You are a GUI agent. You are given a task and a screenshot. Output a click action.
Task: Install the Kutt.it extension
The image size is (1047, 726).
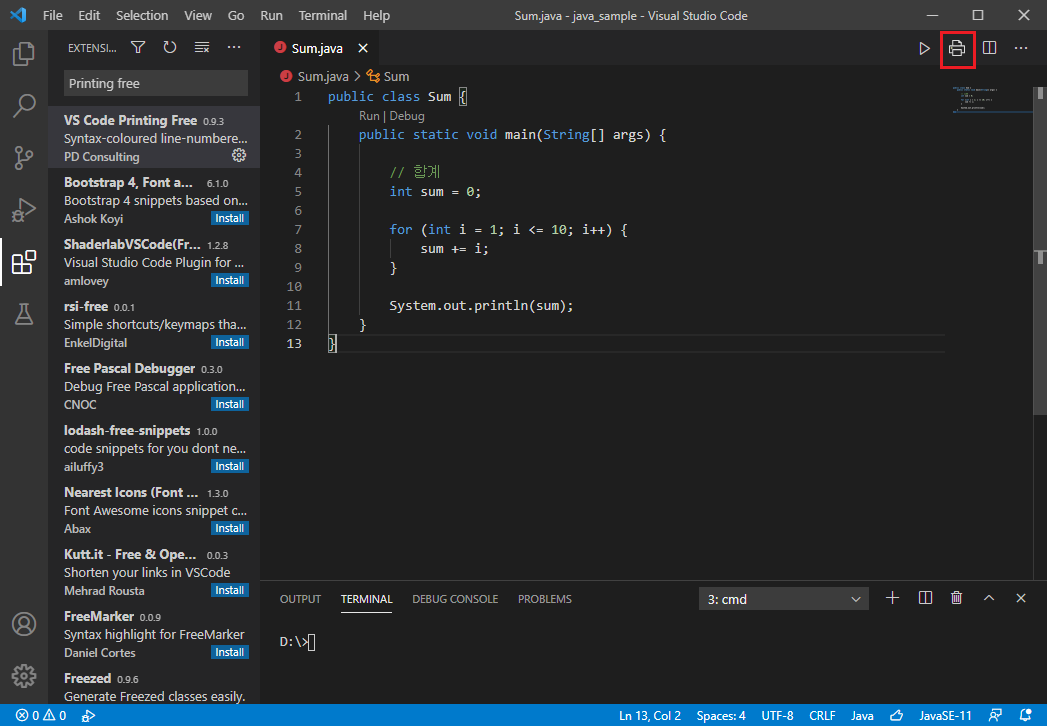(230, 590)
